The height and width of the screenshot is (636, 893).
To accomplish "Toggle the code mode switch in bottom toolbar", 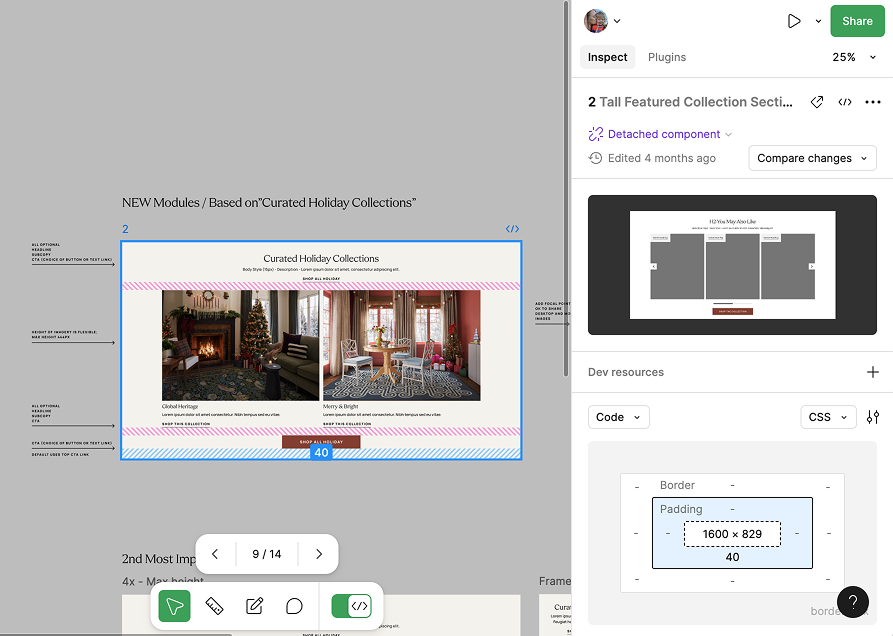I will coord(350,605).
